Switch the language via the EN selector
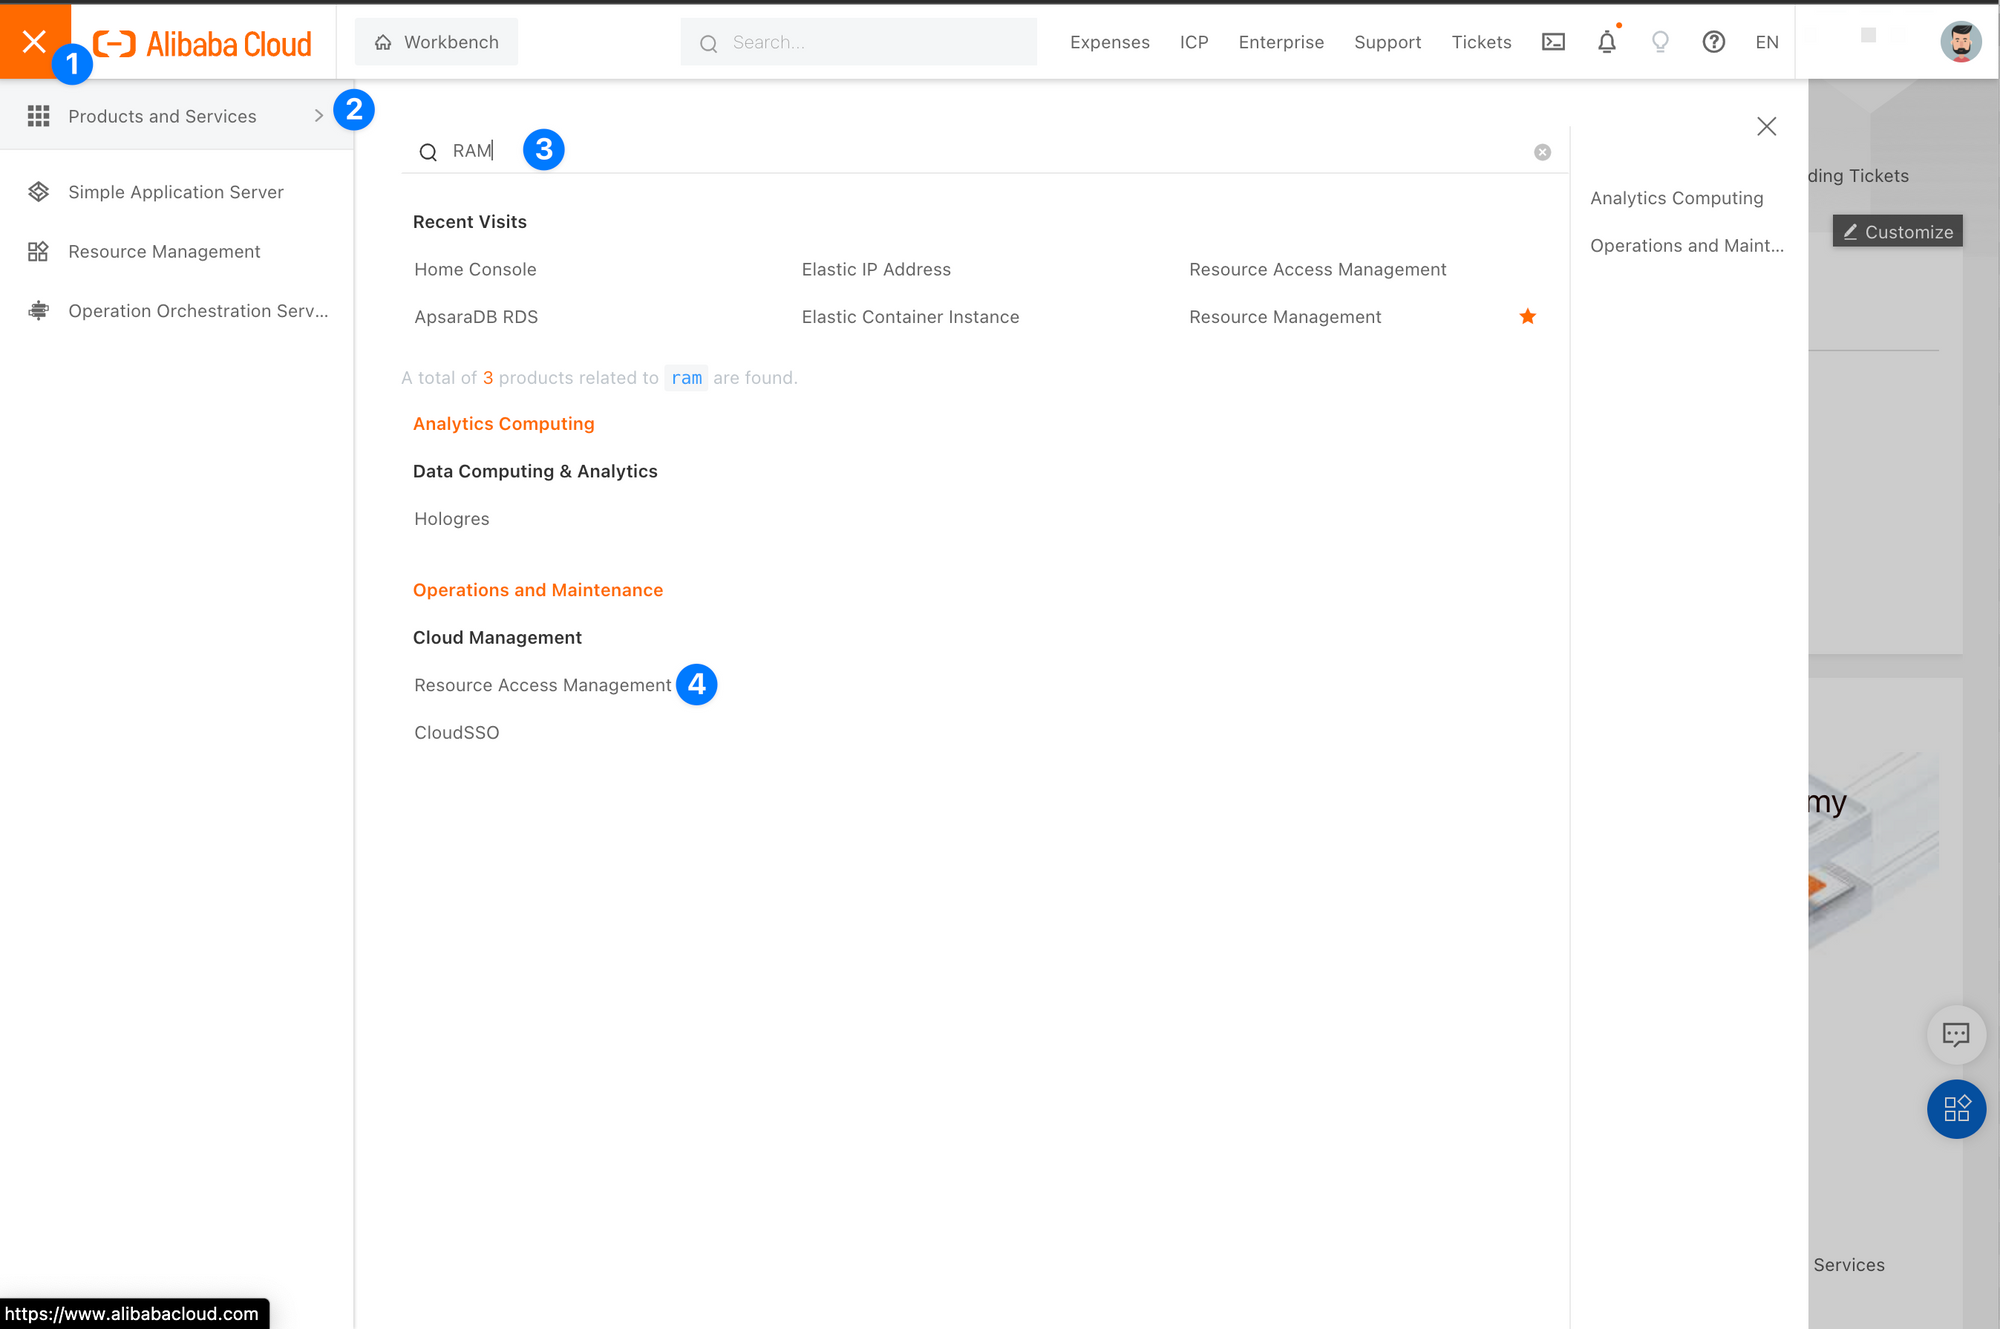 tap(1766, 42)
